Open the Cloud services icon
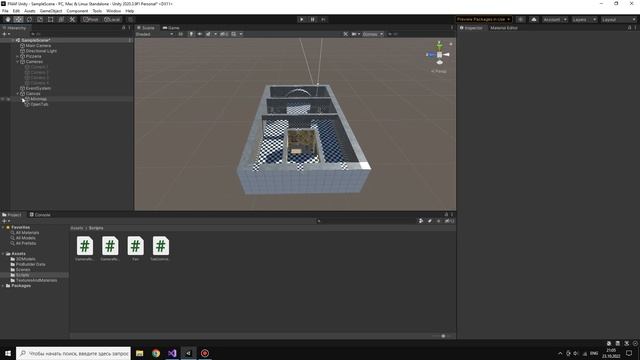The height and width of the screenshot is (360, 640). pyautogui.click(x=534, y=19)
